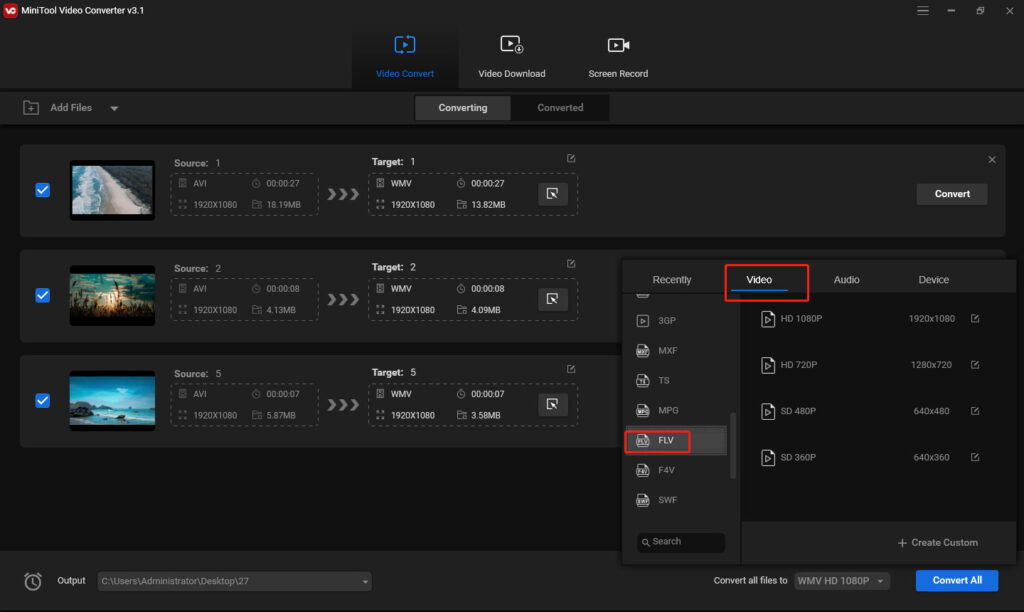Open the Video Convert tab
Viewport: 1024px width, 612px height.
pos(405,57)
